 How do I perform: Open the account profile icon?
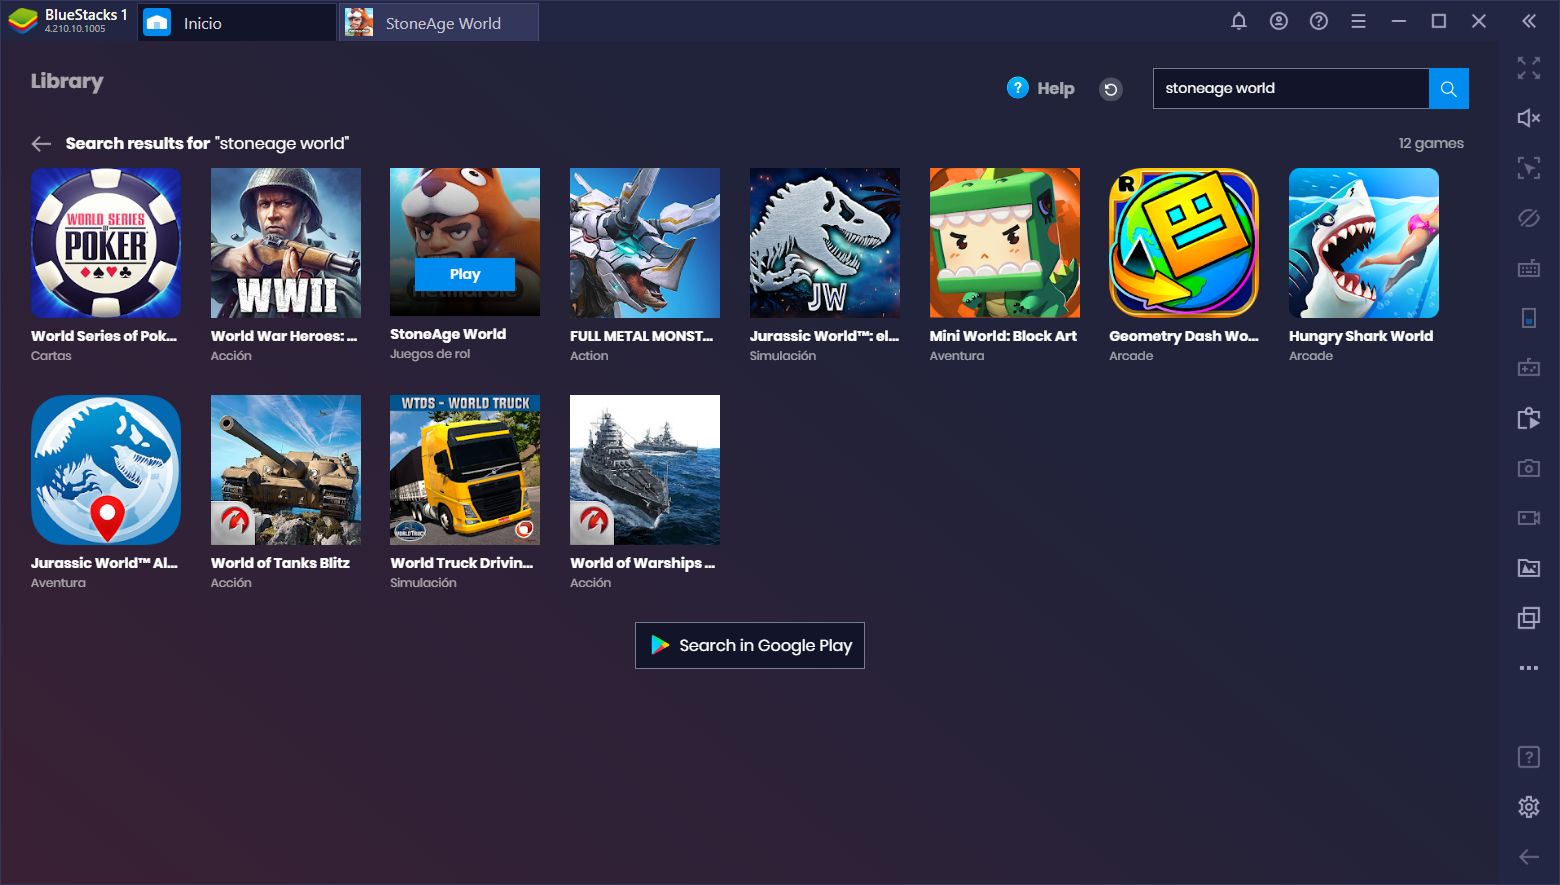(1279, 21)
